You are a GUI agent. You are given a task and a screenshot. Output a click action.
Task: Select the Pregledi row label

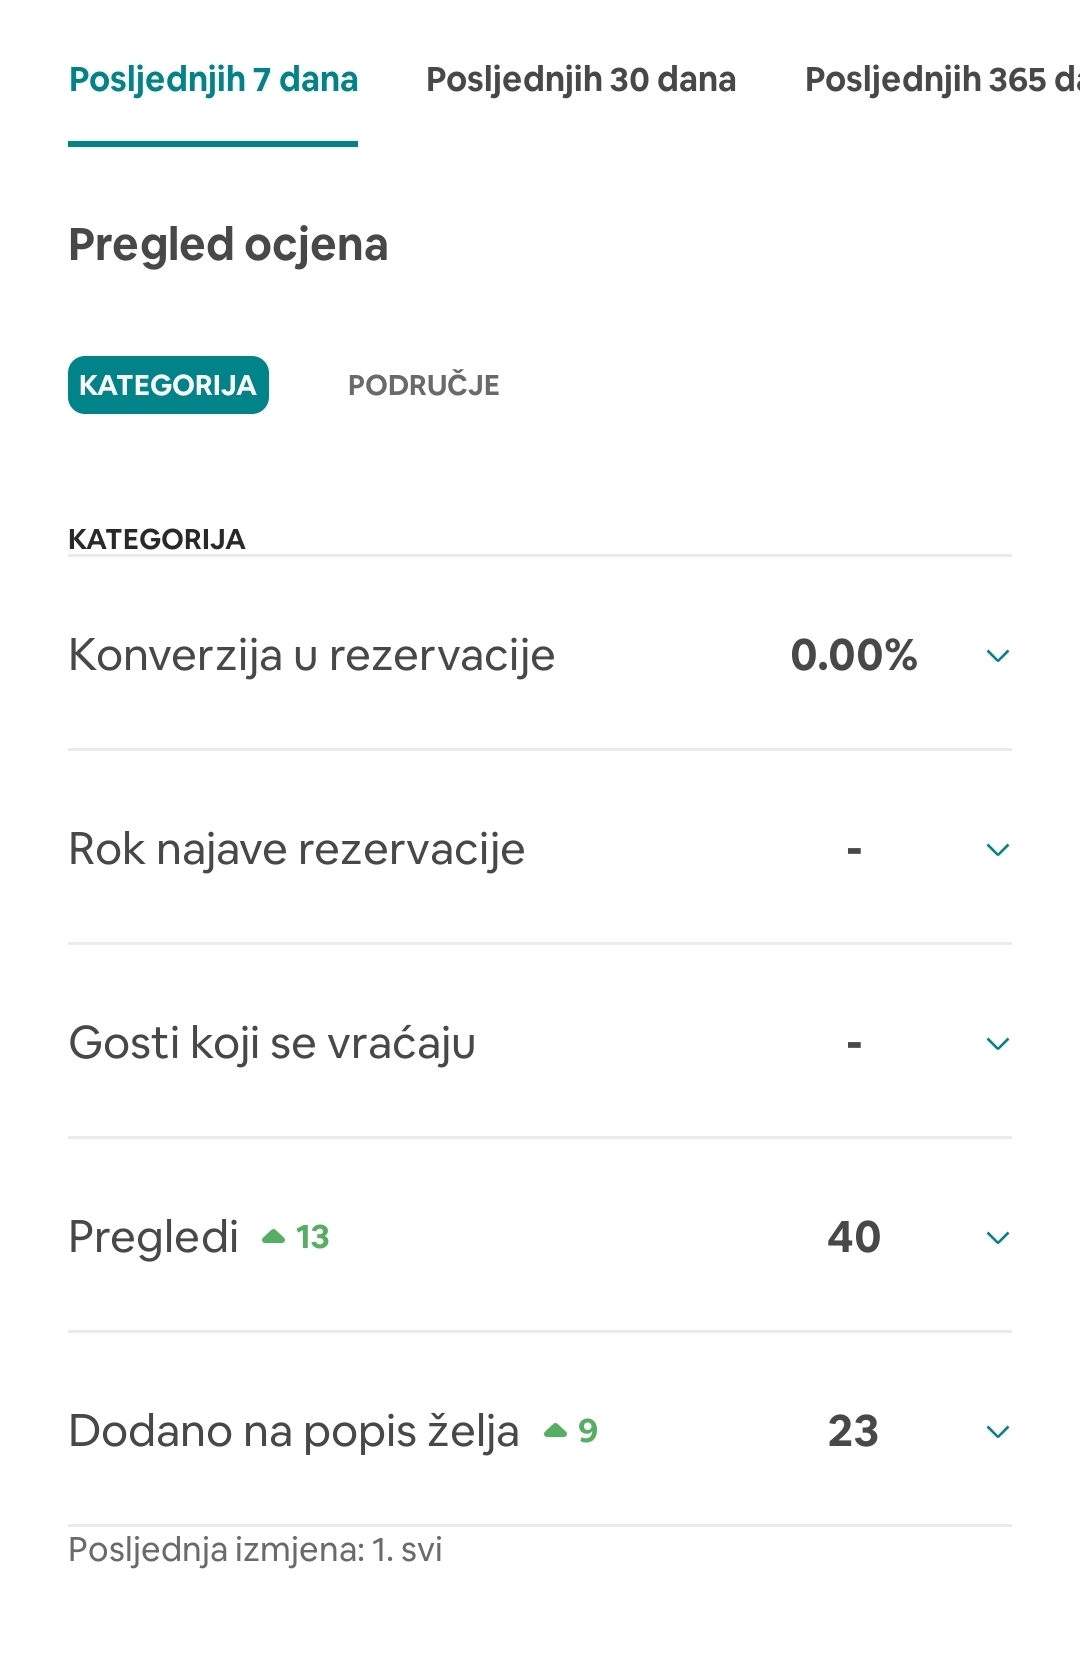153,1238
